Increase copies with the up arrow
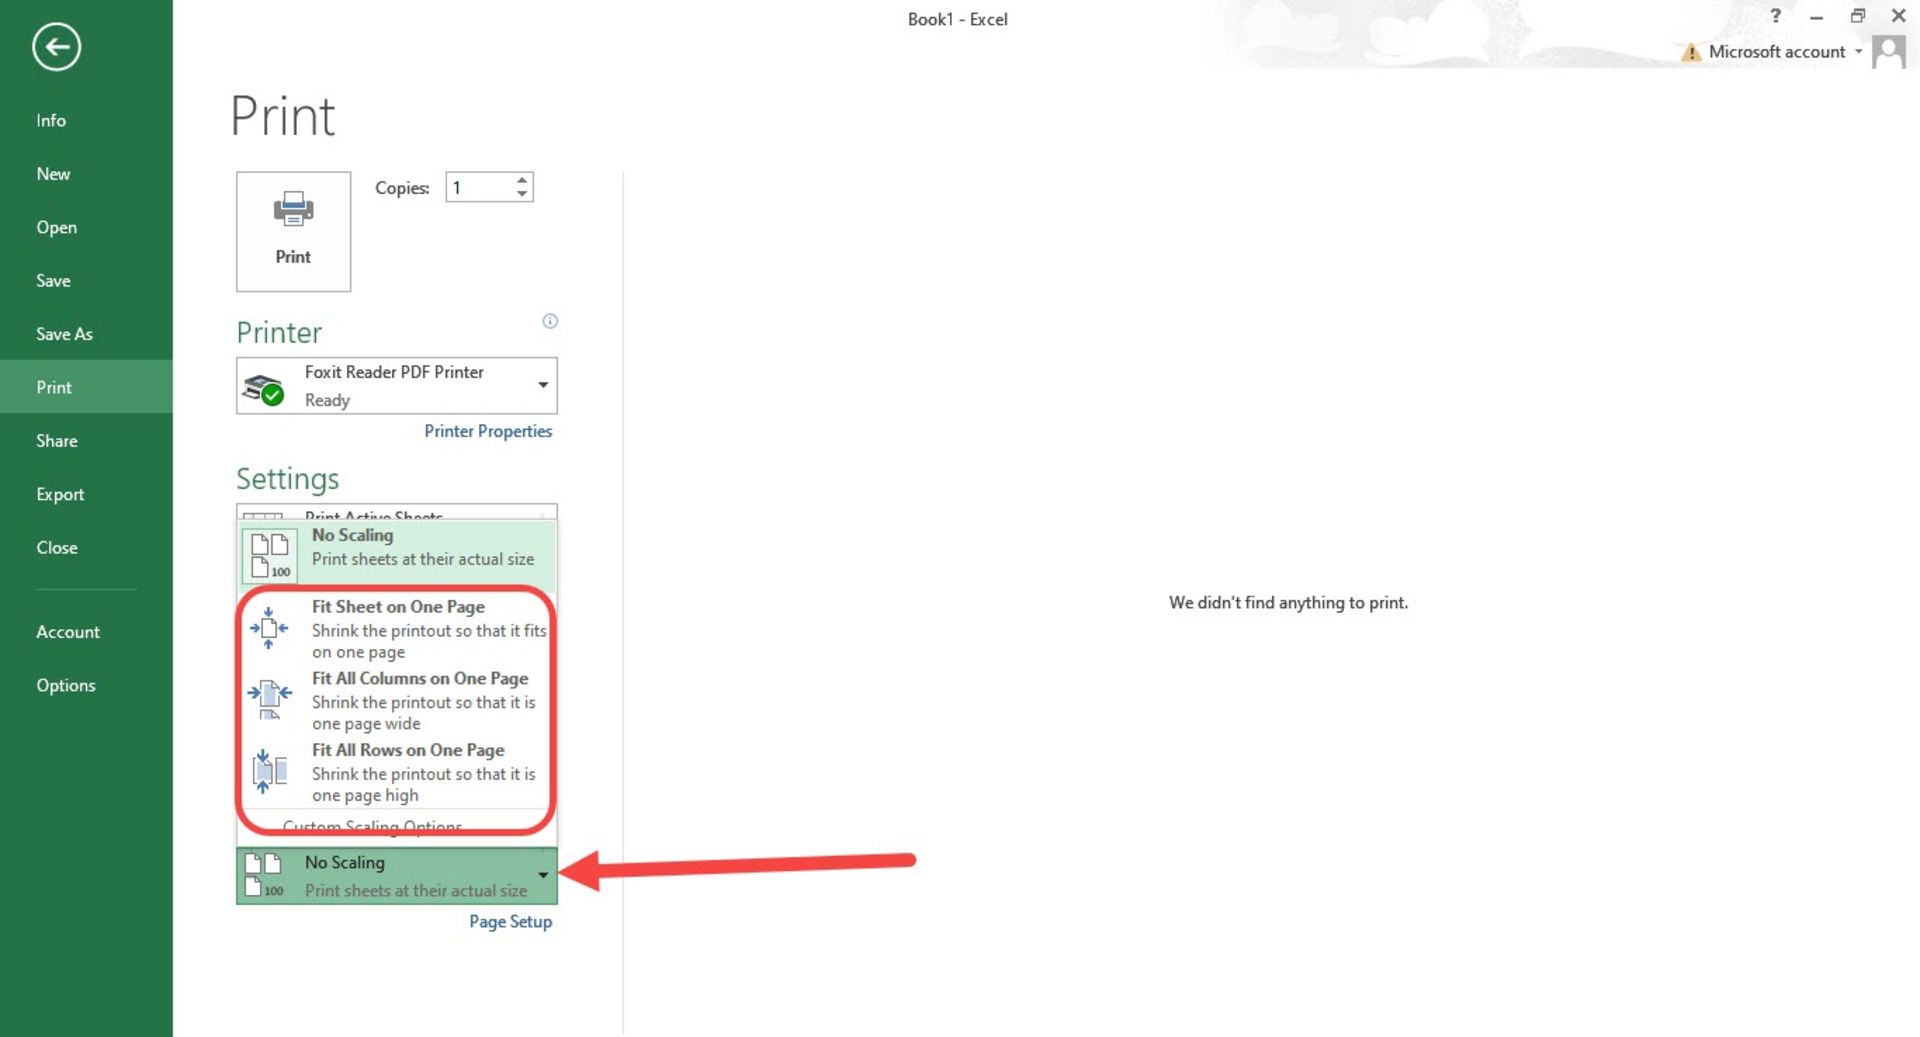The width and height of the screenshot is (1920, 1037). [522, 180]
